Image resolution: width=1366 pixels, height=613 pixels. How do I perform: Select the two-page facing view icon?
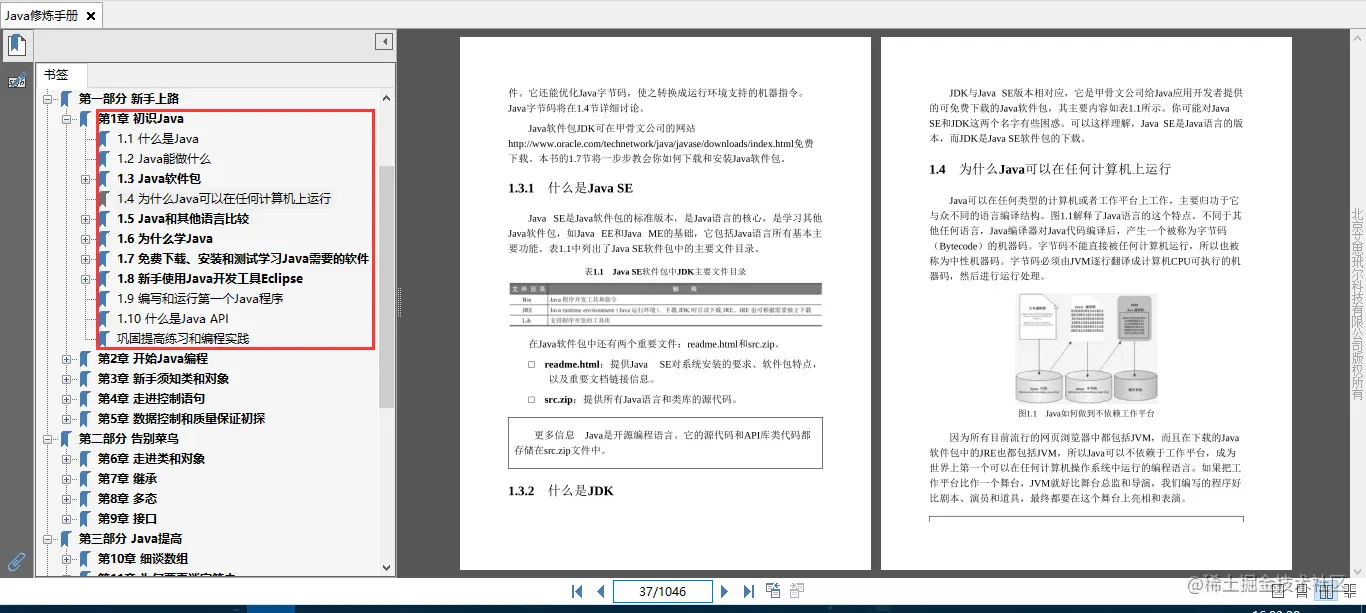[x=1327, y=591]
